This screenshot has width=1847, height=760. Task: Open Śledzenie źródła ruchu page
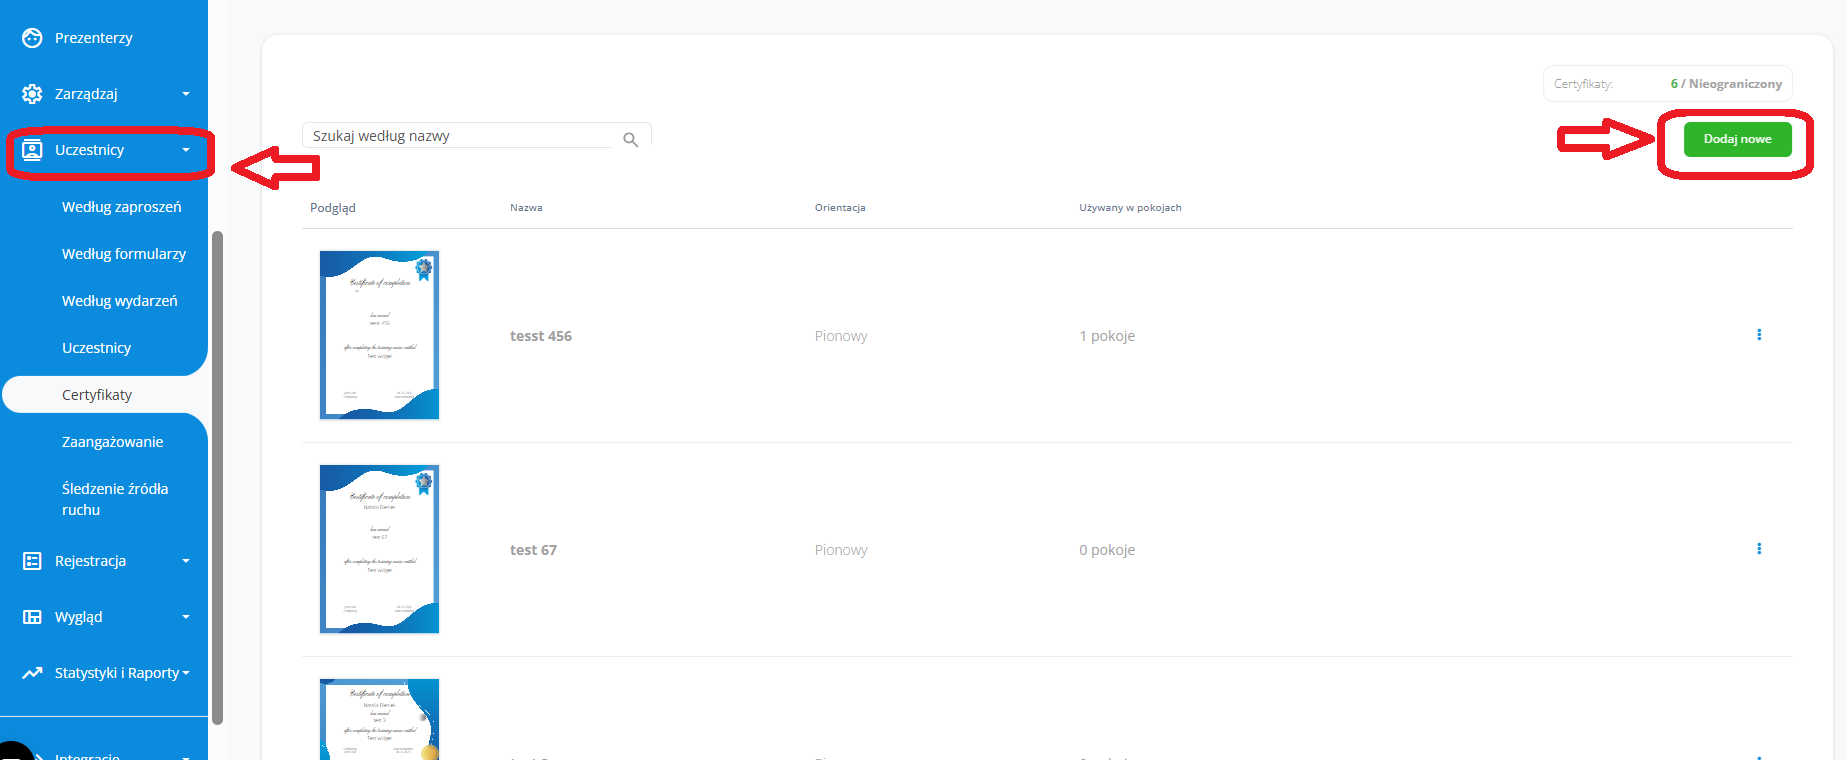tap(114, 499)
